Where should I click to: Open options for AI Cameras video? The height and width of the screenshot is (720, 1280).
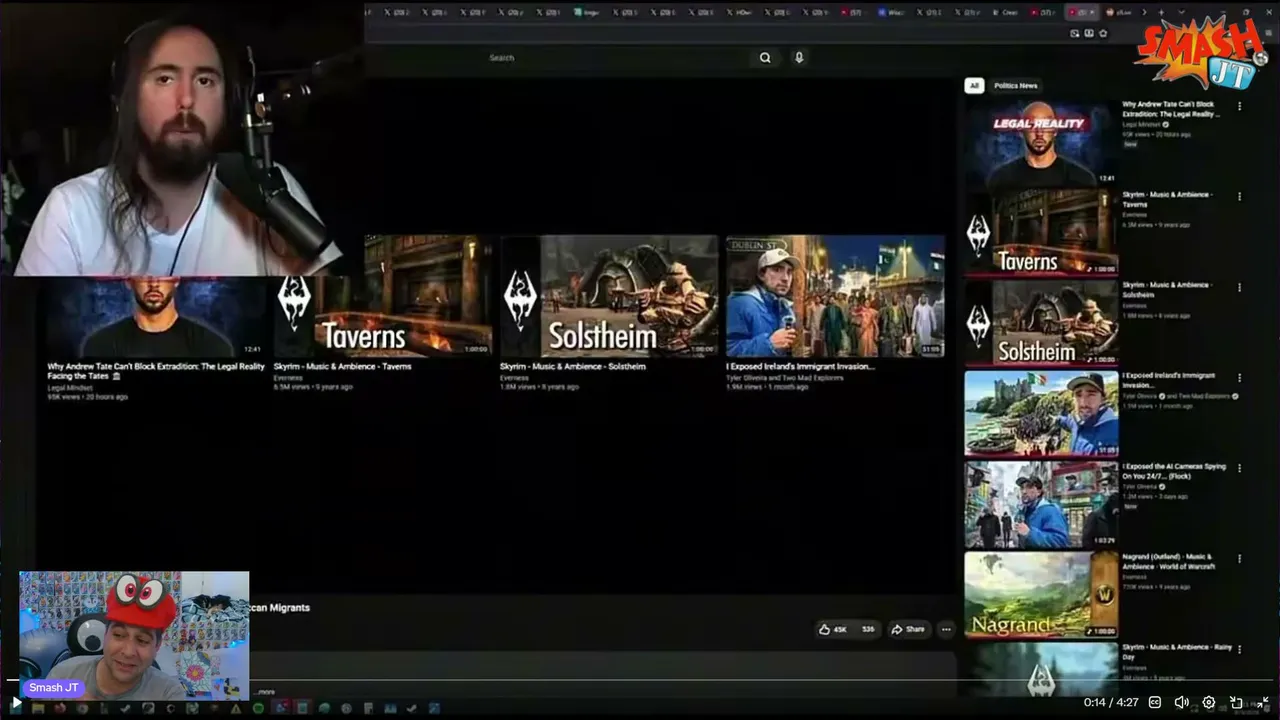pos(1240,468)
